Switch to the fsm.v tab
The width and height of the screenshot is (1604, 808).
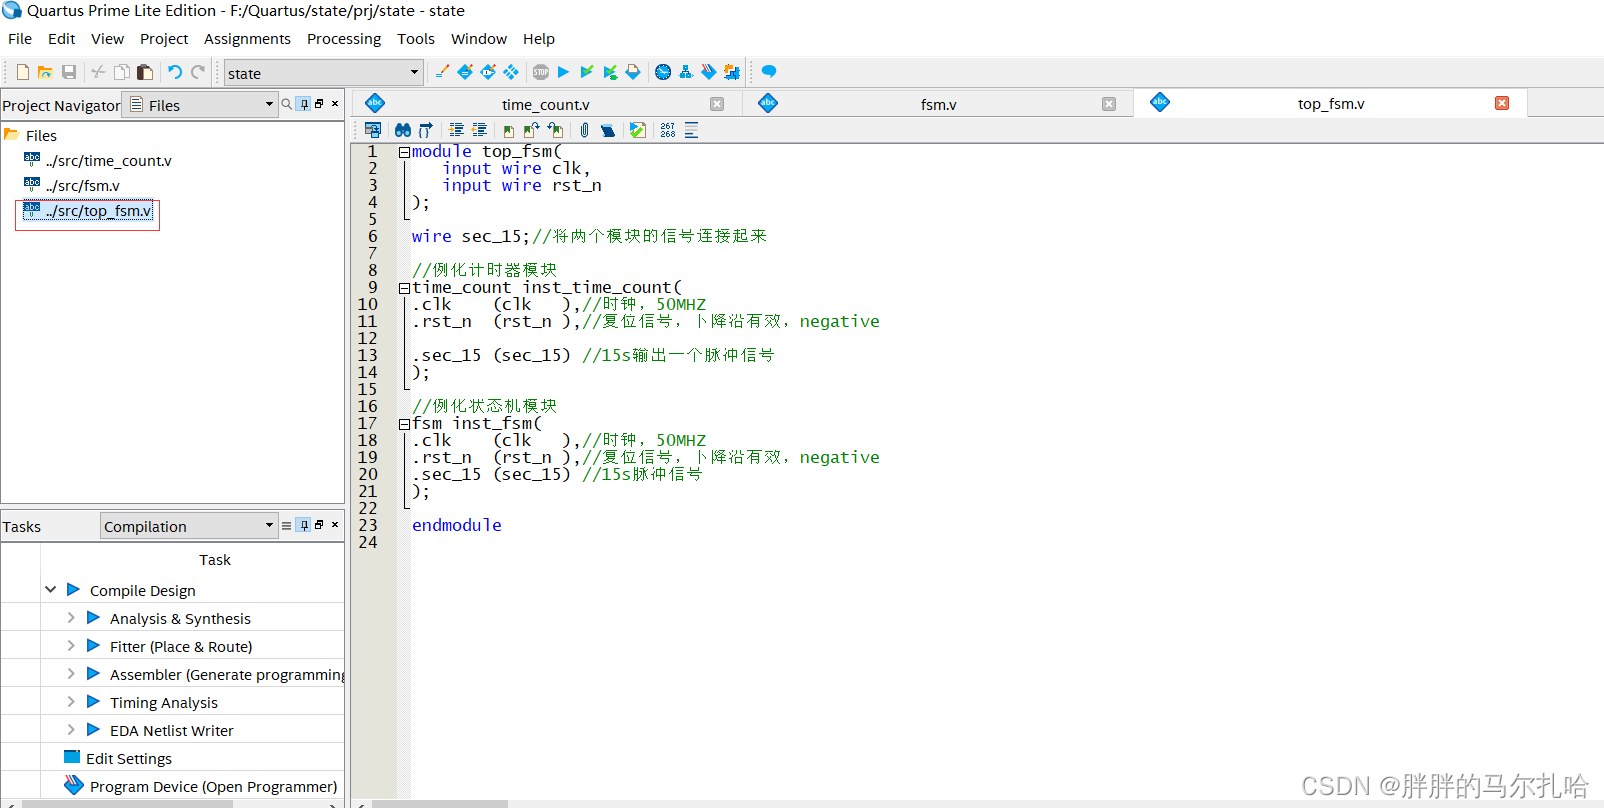[x=938, y=104]
